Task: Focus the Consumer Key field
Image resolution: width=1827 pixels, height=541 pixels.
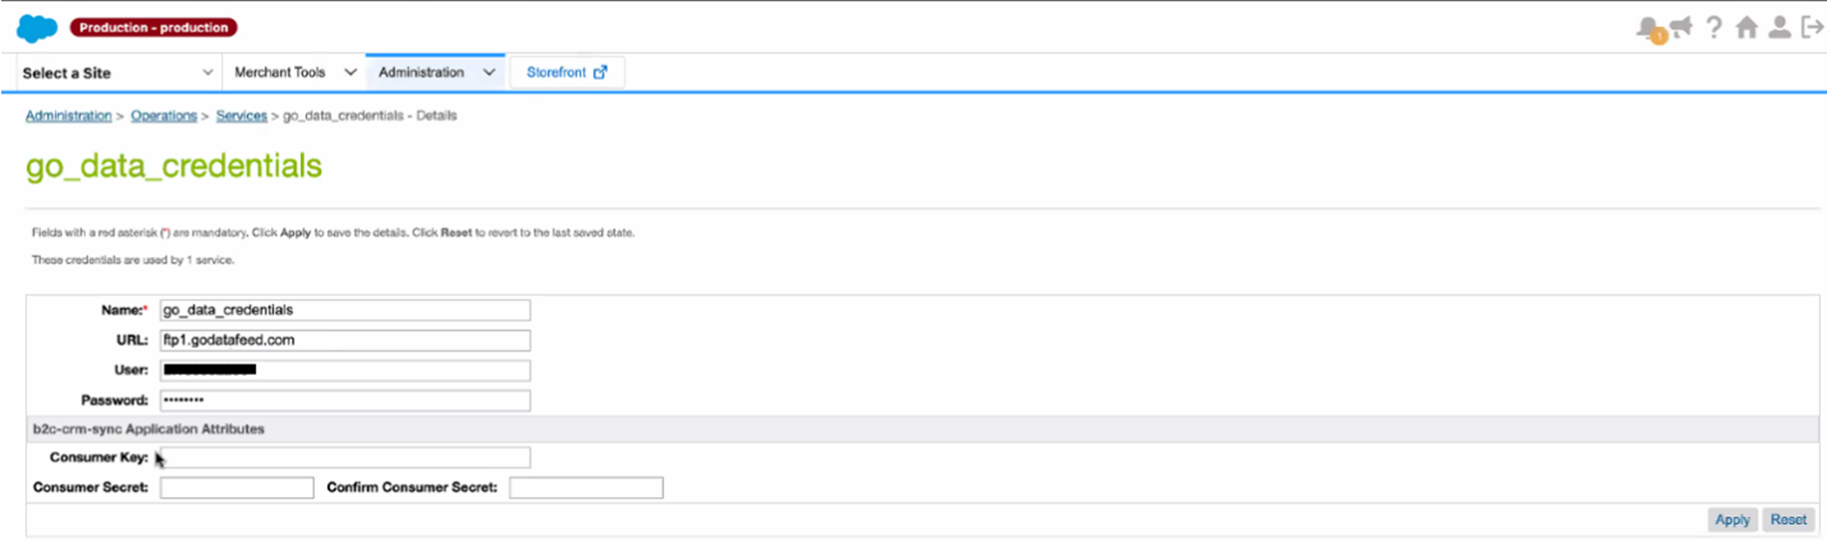Action: click(x=345, y=458)
